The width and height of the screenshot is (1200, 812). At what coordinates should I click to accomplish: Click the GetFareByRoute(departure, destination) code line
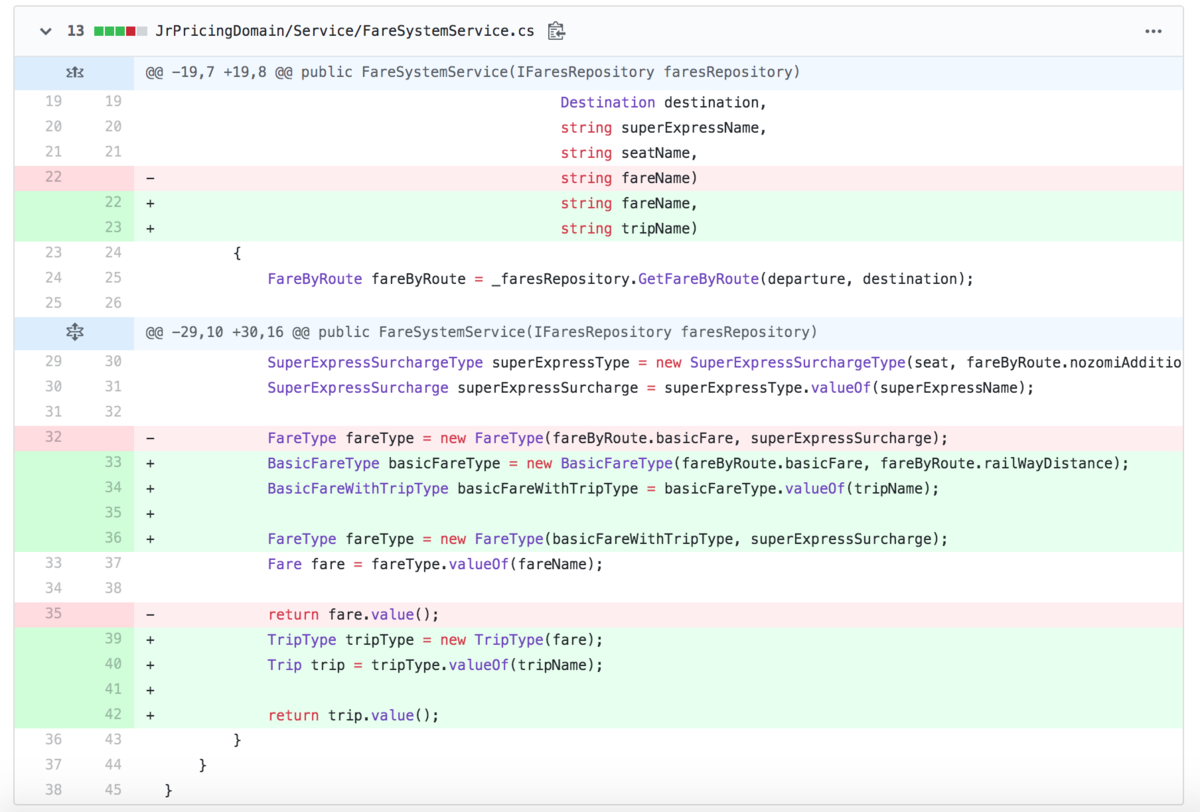tap(620, 279)
